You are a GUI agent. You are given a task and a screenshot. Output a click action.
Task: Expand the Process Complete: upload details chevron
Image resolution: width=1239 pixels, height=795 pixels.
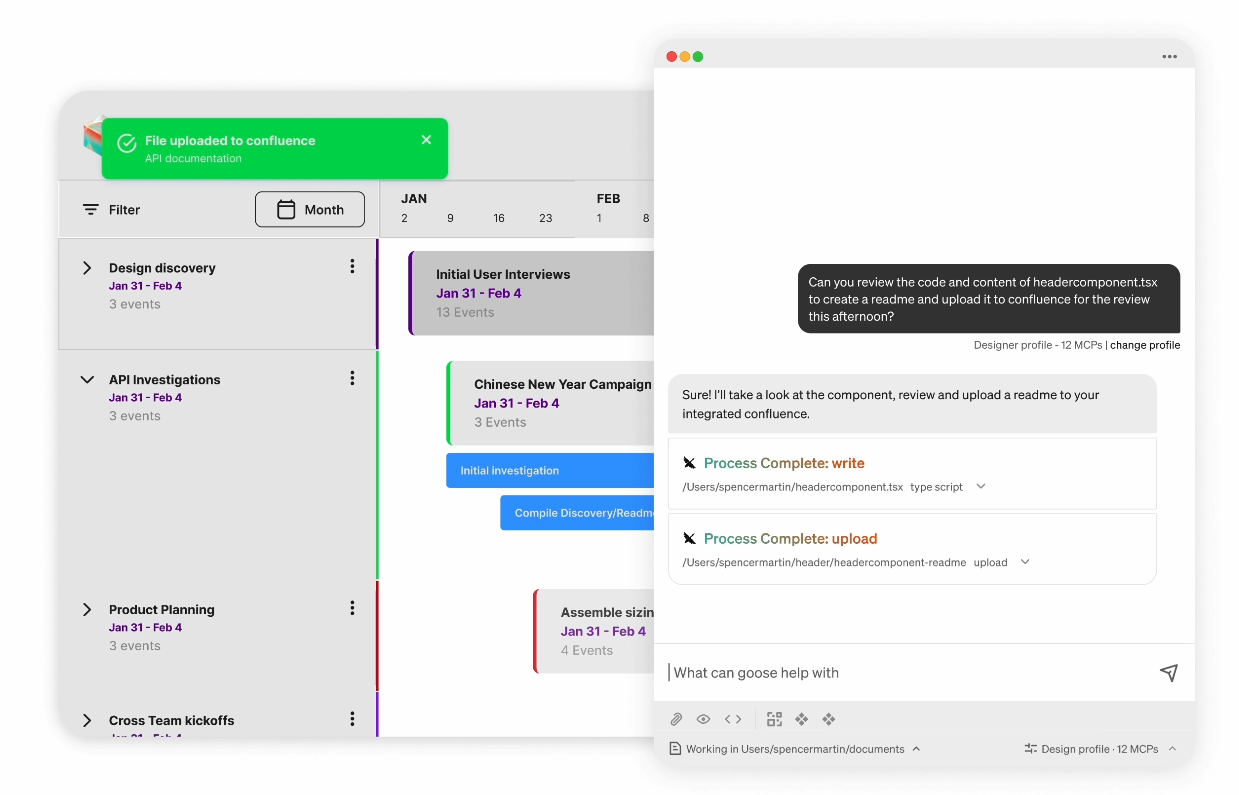point(1025,562)
